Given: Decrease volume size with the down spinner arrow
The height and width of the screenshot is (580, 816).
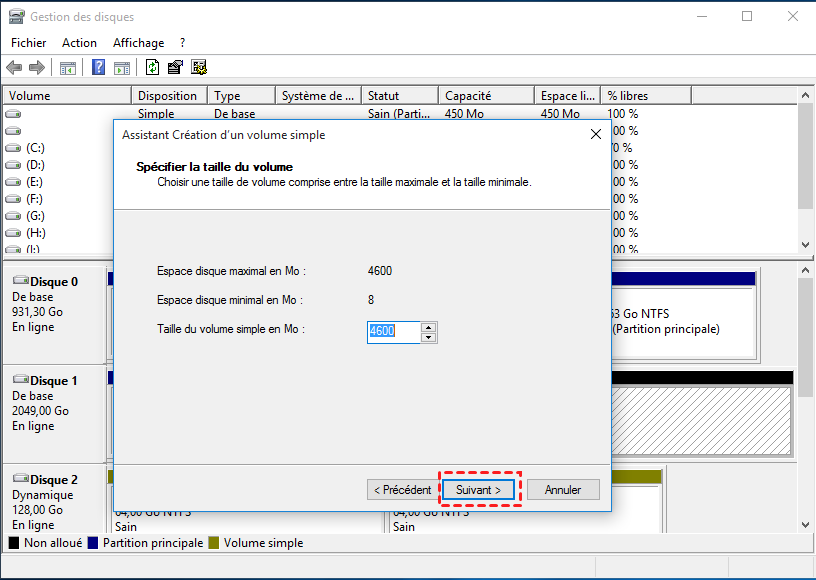Looking at the screenshot, I should coord(428,338).
